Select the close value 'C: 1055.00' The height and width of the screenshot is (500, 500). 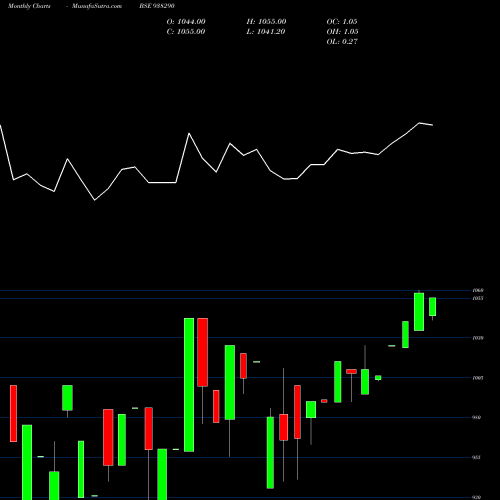tap(186, 32)
